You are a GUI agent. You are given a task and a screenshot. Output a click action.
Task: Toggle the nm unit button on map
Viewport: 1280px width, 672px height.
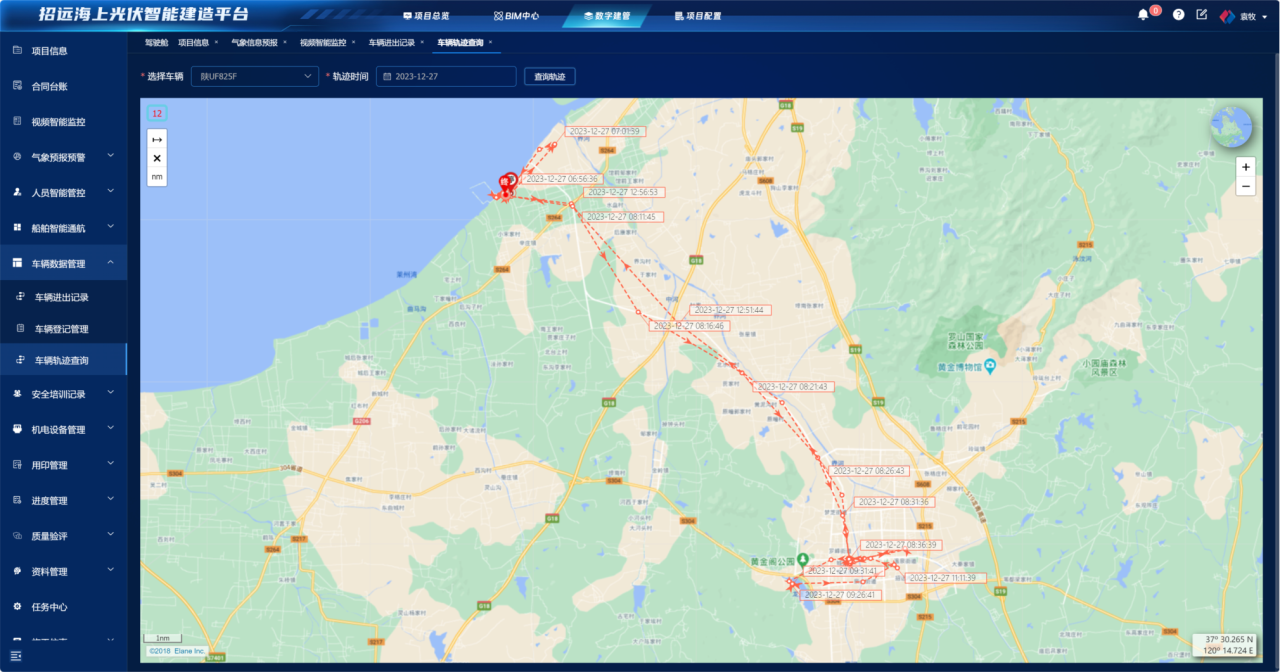[157, 177]
